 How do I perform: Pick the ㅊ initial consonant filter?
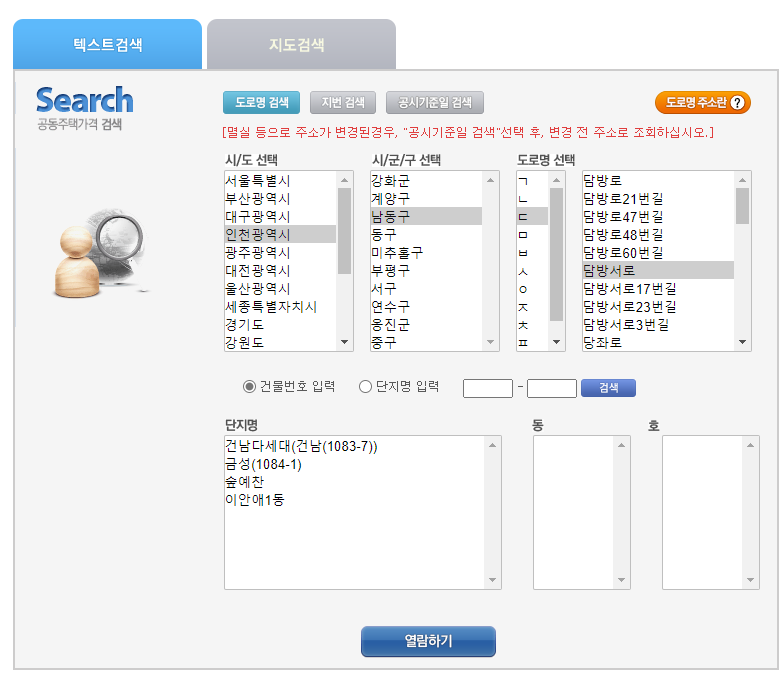tap(533, 324)
